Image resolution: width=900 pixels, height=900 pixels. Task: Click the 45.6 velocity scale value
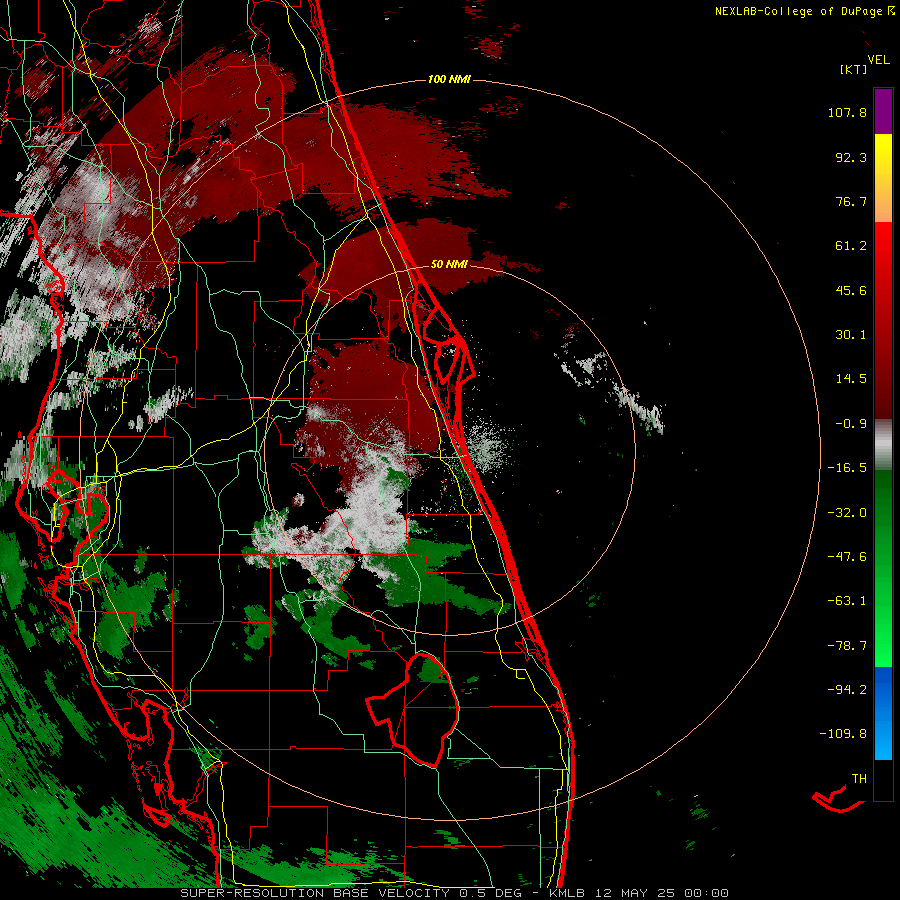tap(851, 290)
